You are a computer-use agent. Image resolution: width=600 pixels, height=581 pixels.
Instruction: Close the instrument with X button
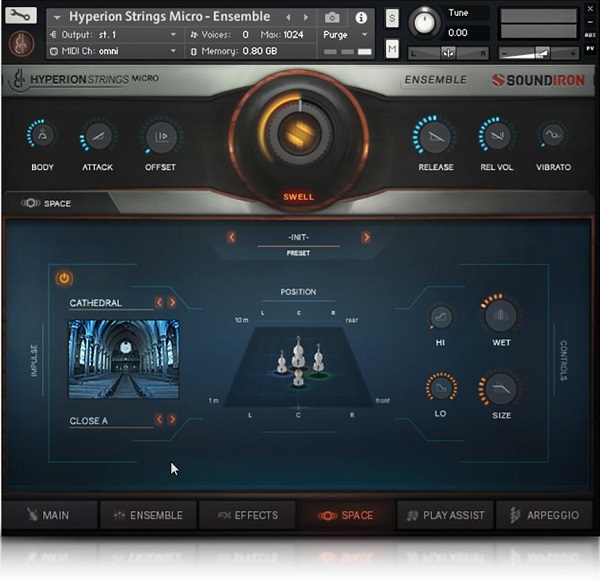click(590, 8)
